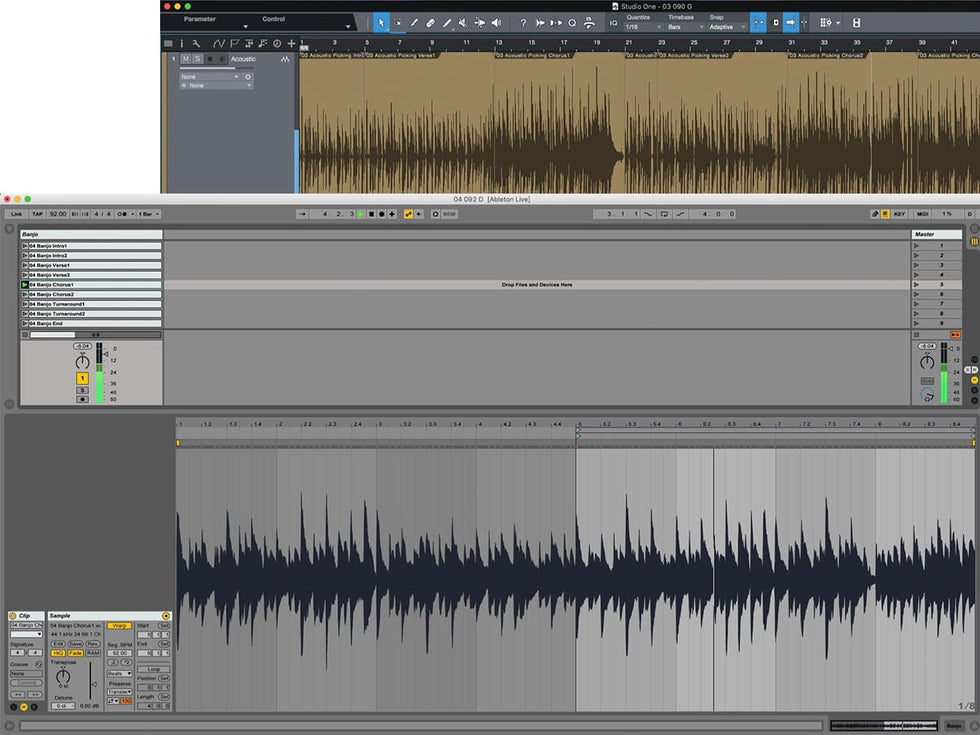Expand the Beats warp mode dropdown
The image size is (980, 735).
[x=119, y=673]
